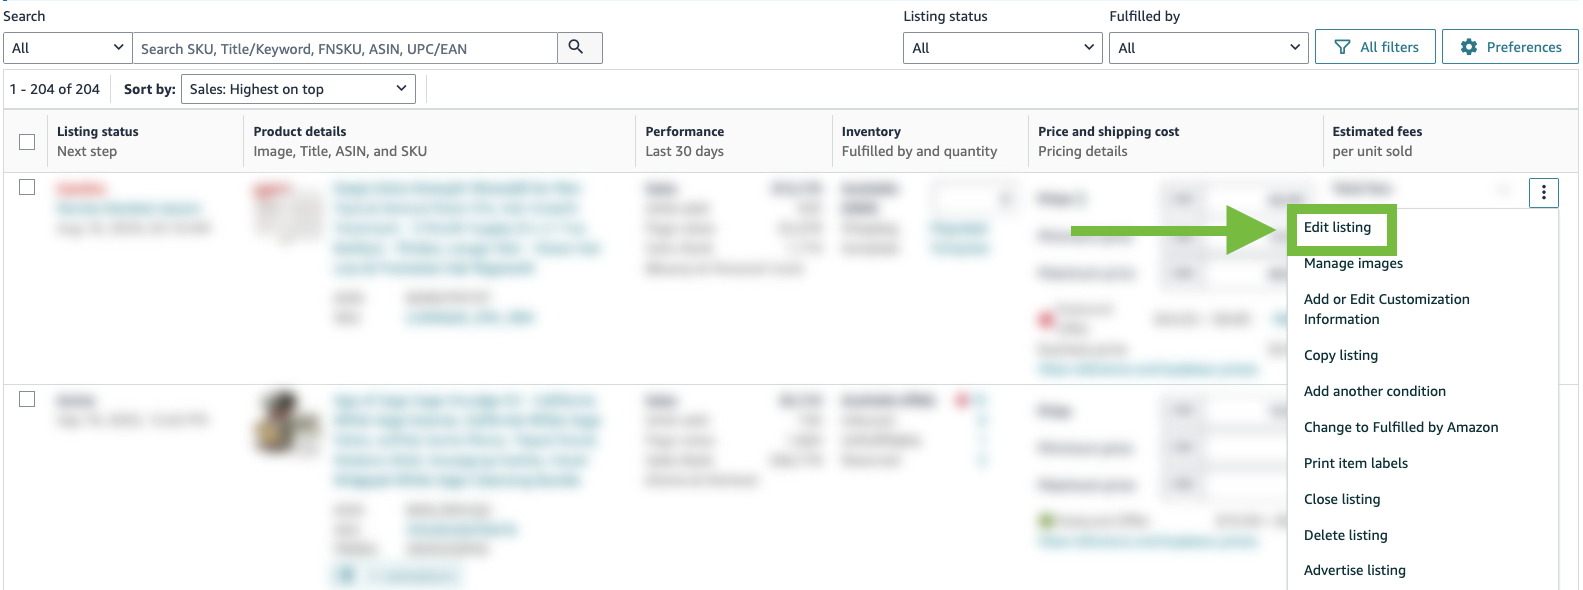Click the All filters funnel button
Image resolution: width=1583 pixels, height=590 pixels.
pos(1376,47)
